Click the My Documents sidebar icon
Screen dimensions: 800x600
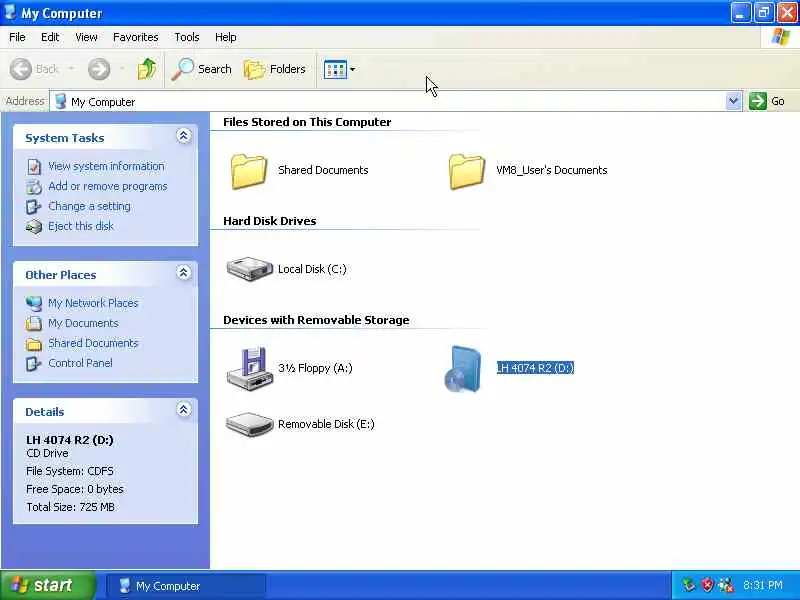pyautogui.click(x=34, y=323)
